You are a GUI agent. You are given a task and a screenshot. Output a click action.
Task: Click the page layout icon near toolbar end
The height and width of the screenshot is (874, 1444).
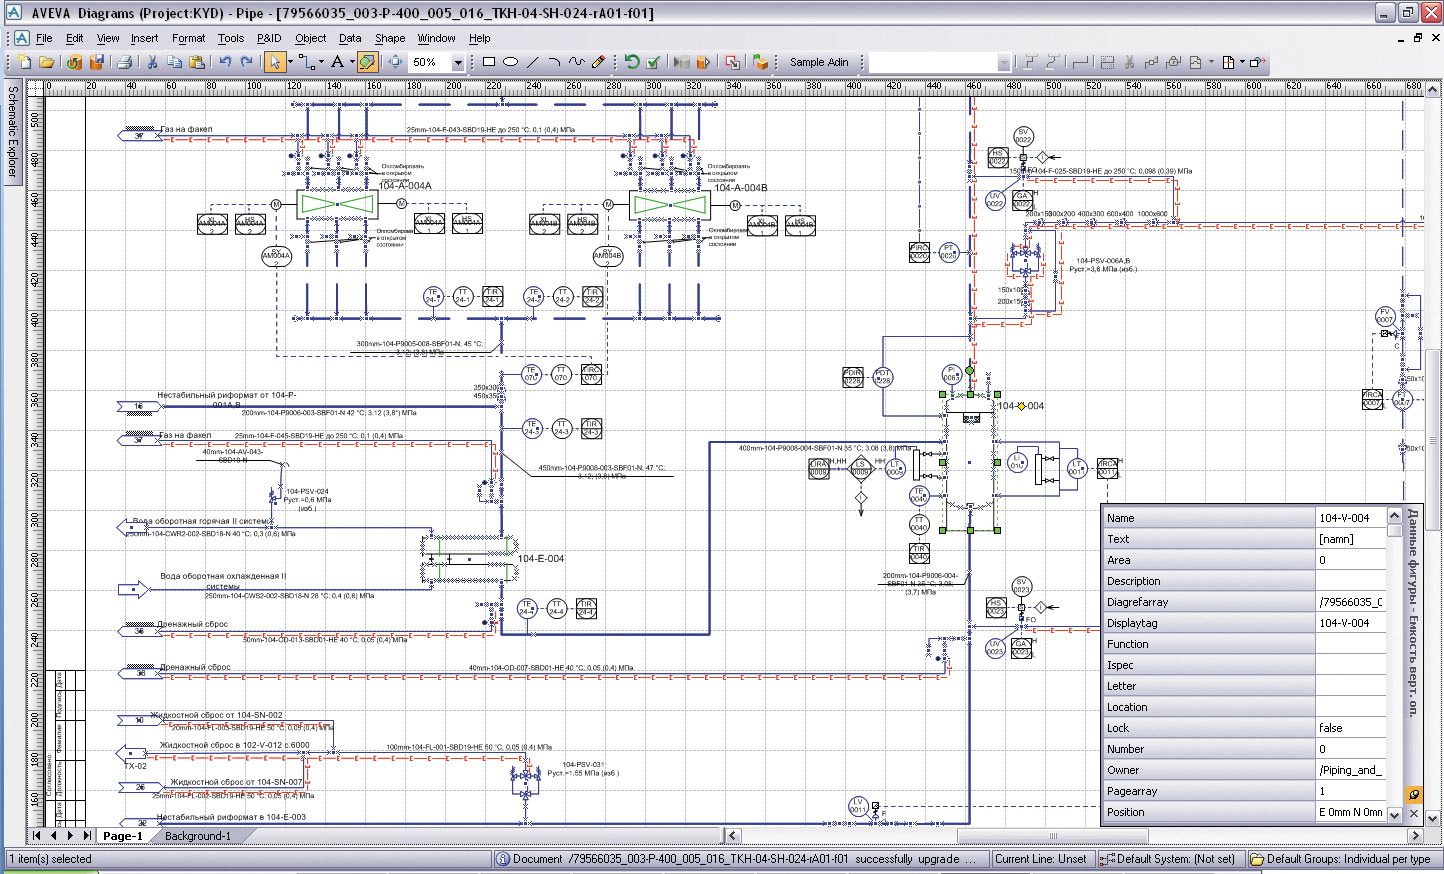pyautogui.click(x=1228, y=62)
